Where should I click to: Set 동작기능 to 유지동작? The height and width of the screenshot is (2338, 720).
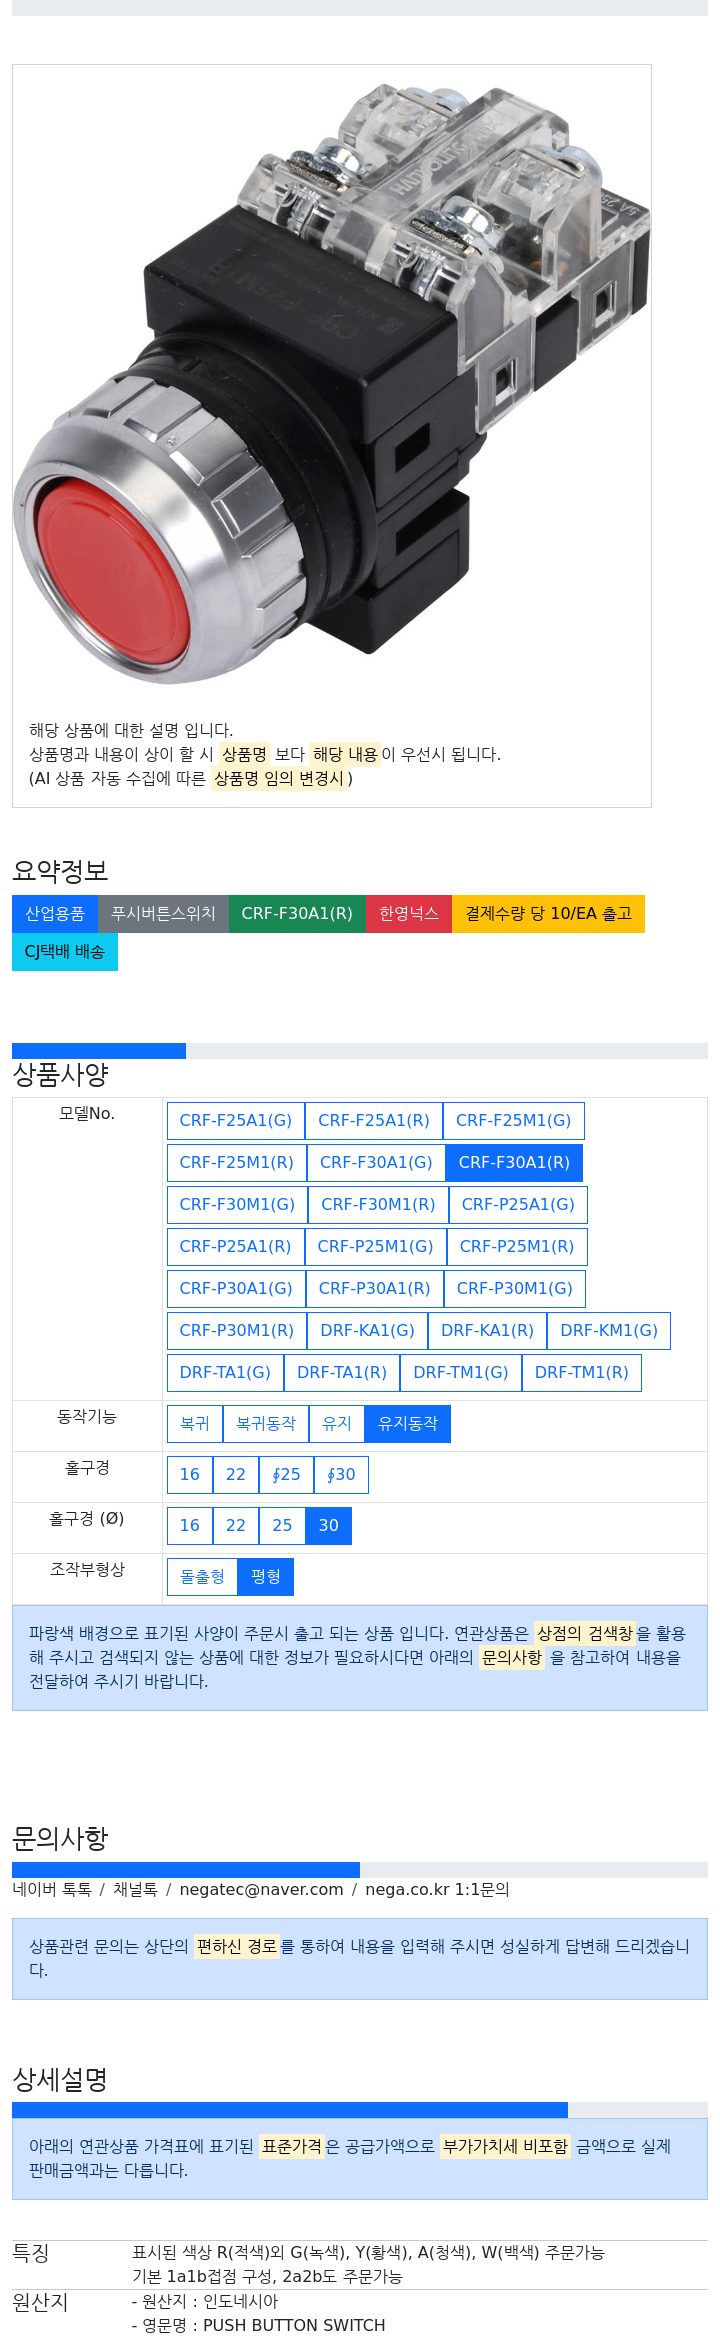(x=408, y=1424)
